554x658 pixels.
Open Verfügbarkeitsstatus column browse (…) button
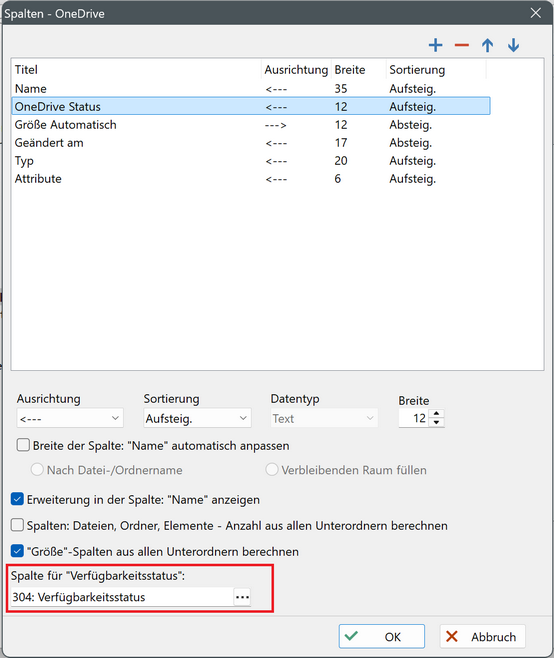[x=242, y=597]
